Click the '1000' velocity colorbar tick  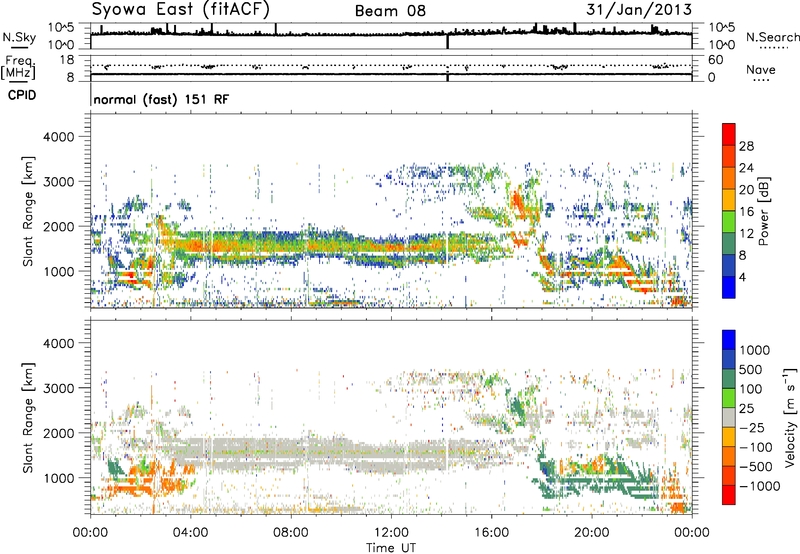point(755,350)
